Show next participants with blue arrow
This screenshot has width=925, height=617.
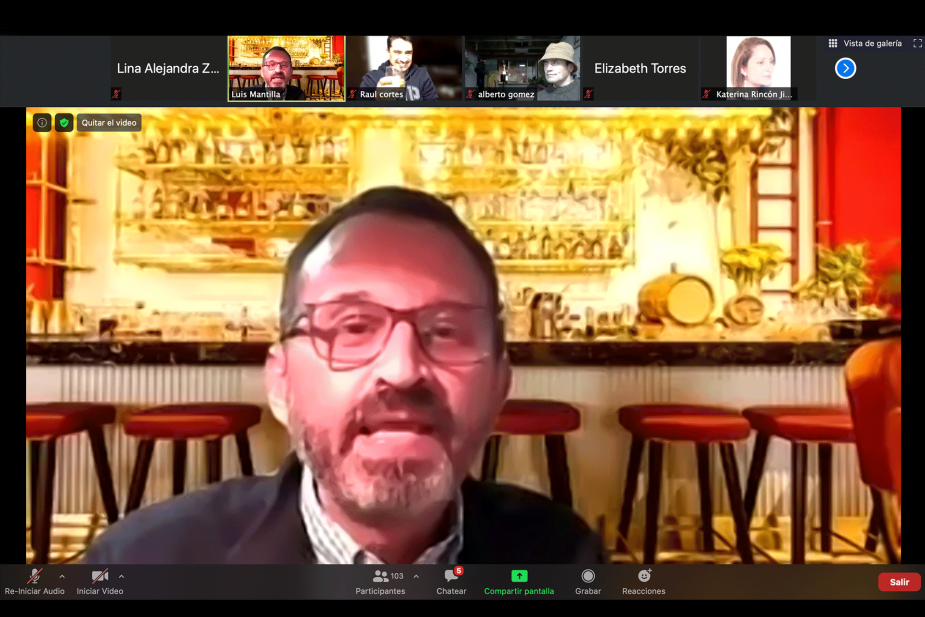coord(845,68)
